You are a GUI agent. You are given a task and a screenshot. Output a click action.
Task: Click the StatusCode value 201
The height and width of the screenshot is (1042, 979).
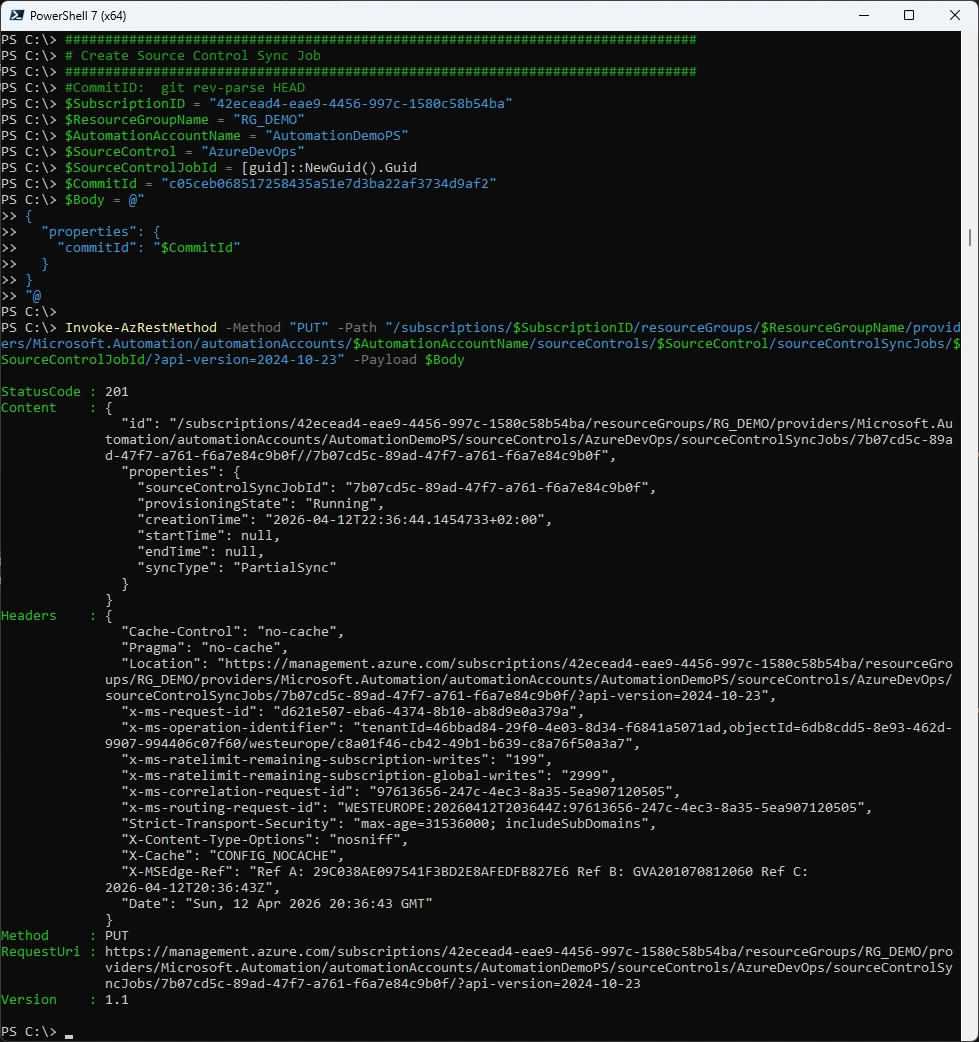point(117,392)
